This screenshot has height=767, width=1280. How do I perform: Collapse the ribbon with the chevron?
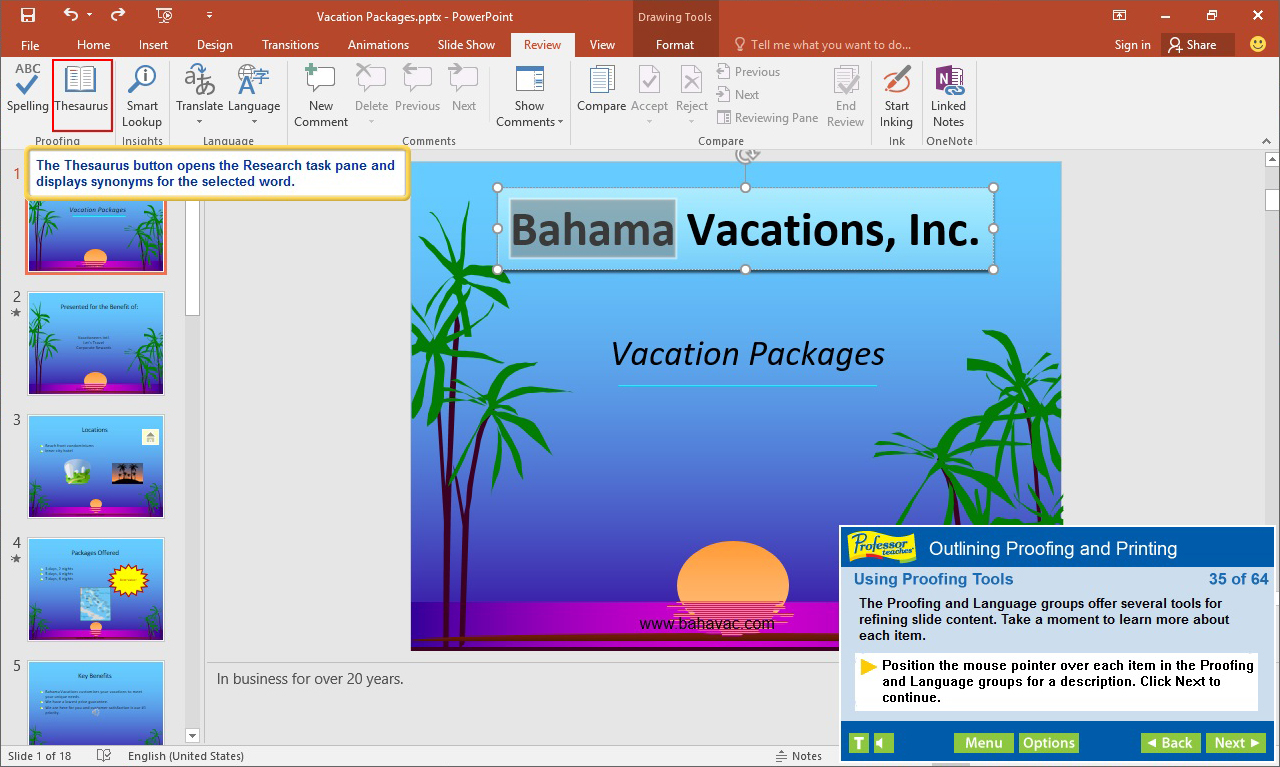click(x=1266, y=141)
